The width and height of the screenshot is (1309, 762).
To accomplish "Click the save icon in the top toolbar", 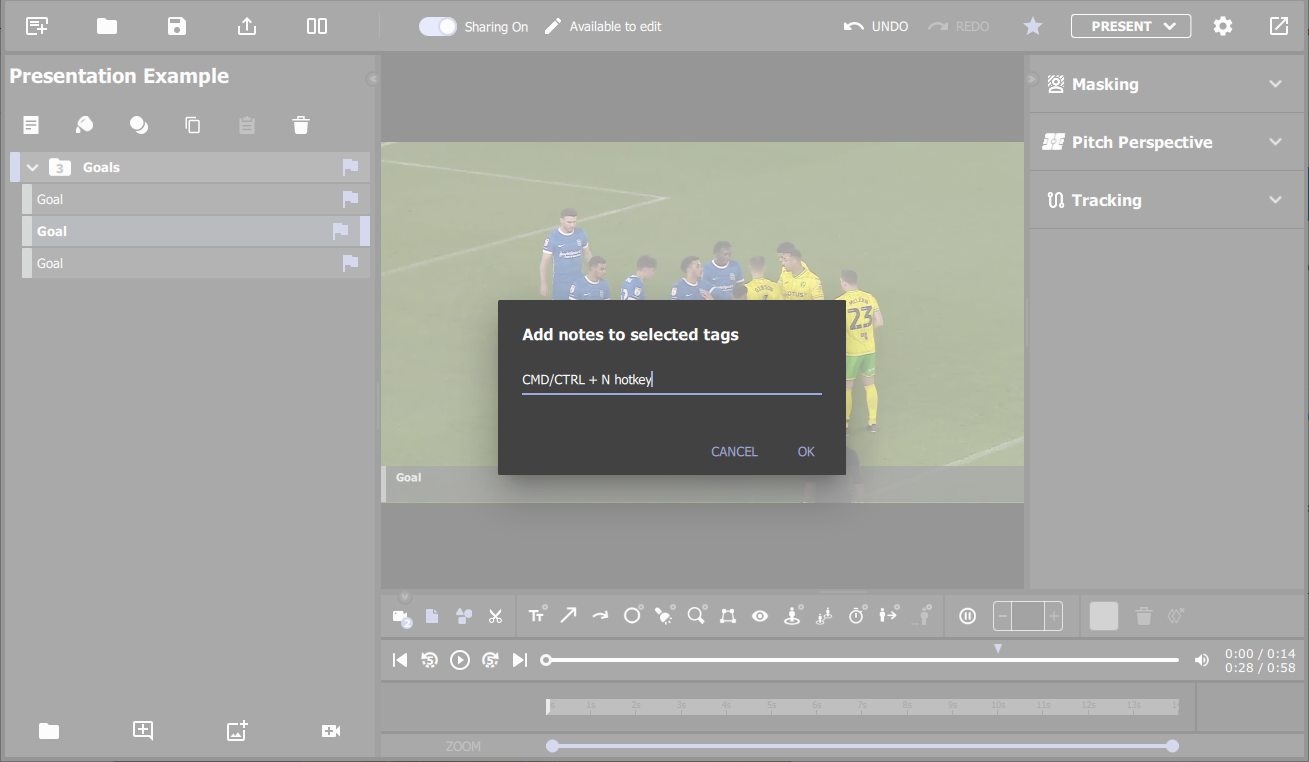I will click(x=176, y=25).
